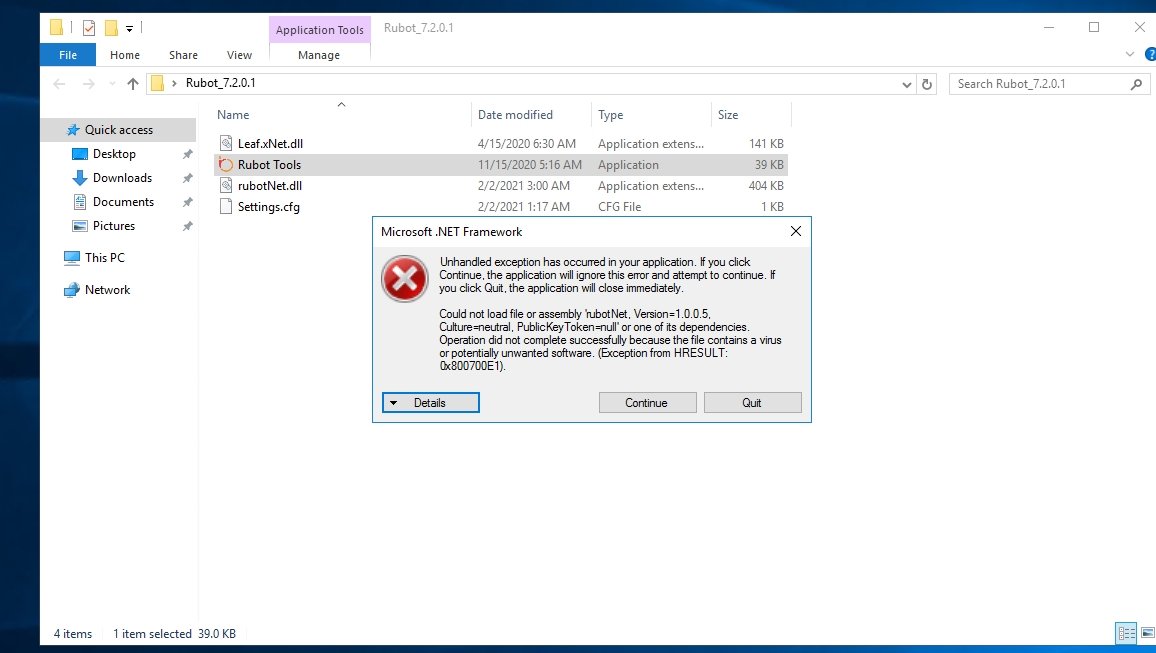This screenshot has width=1156, height=653.
Task: Open the File menu tab
Action: [68, 55]
